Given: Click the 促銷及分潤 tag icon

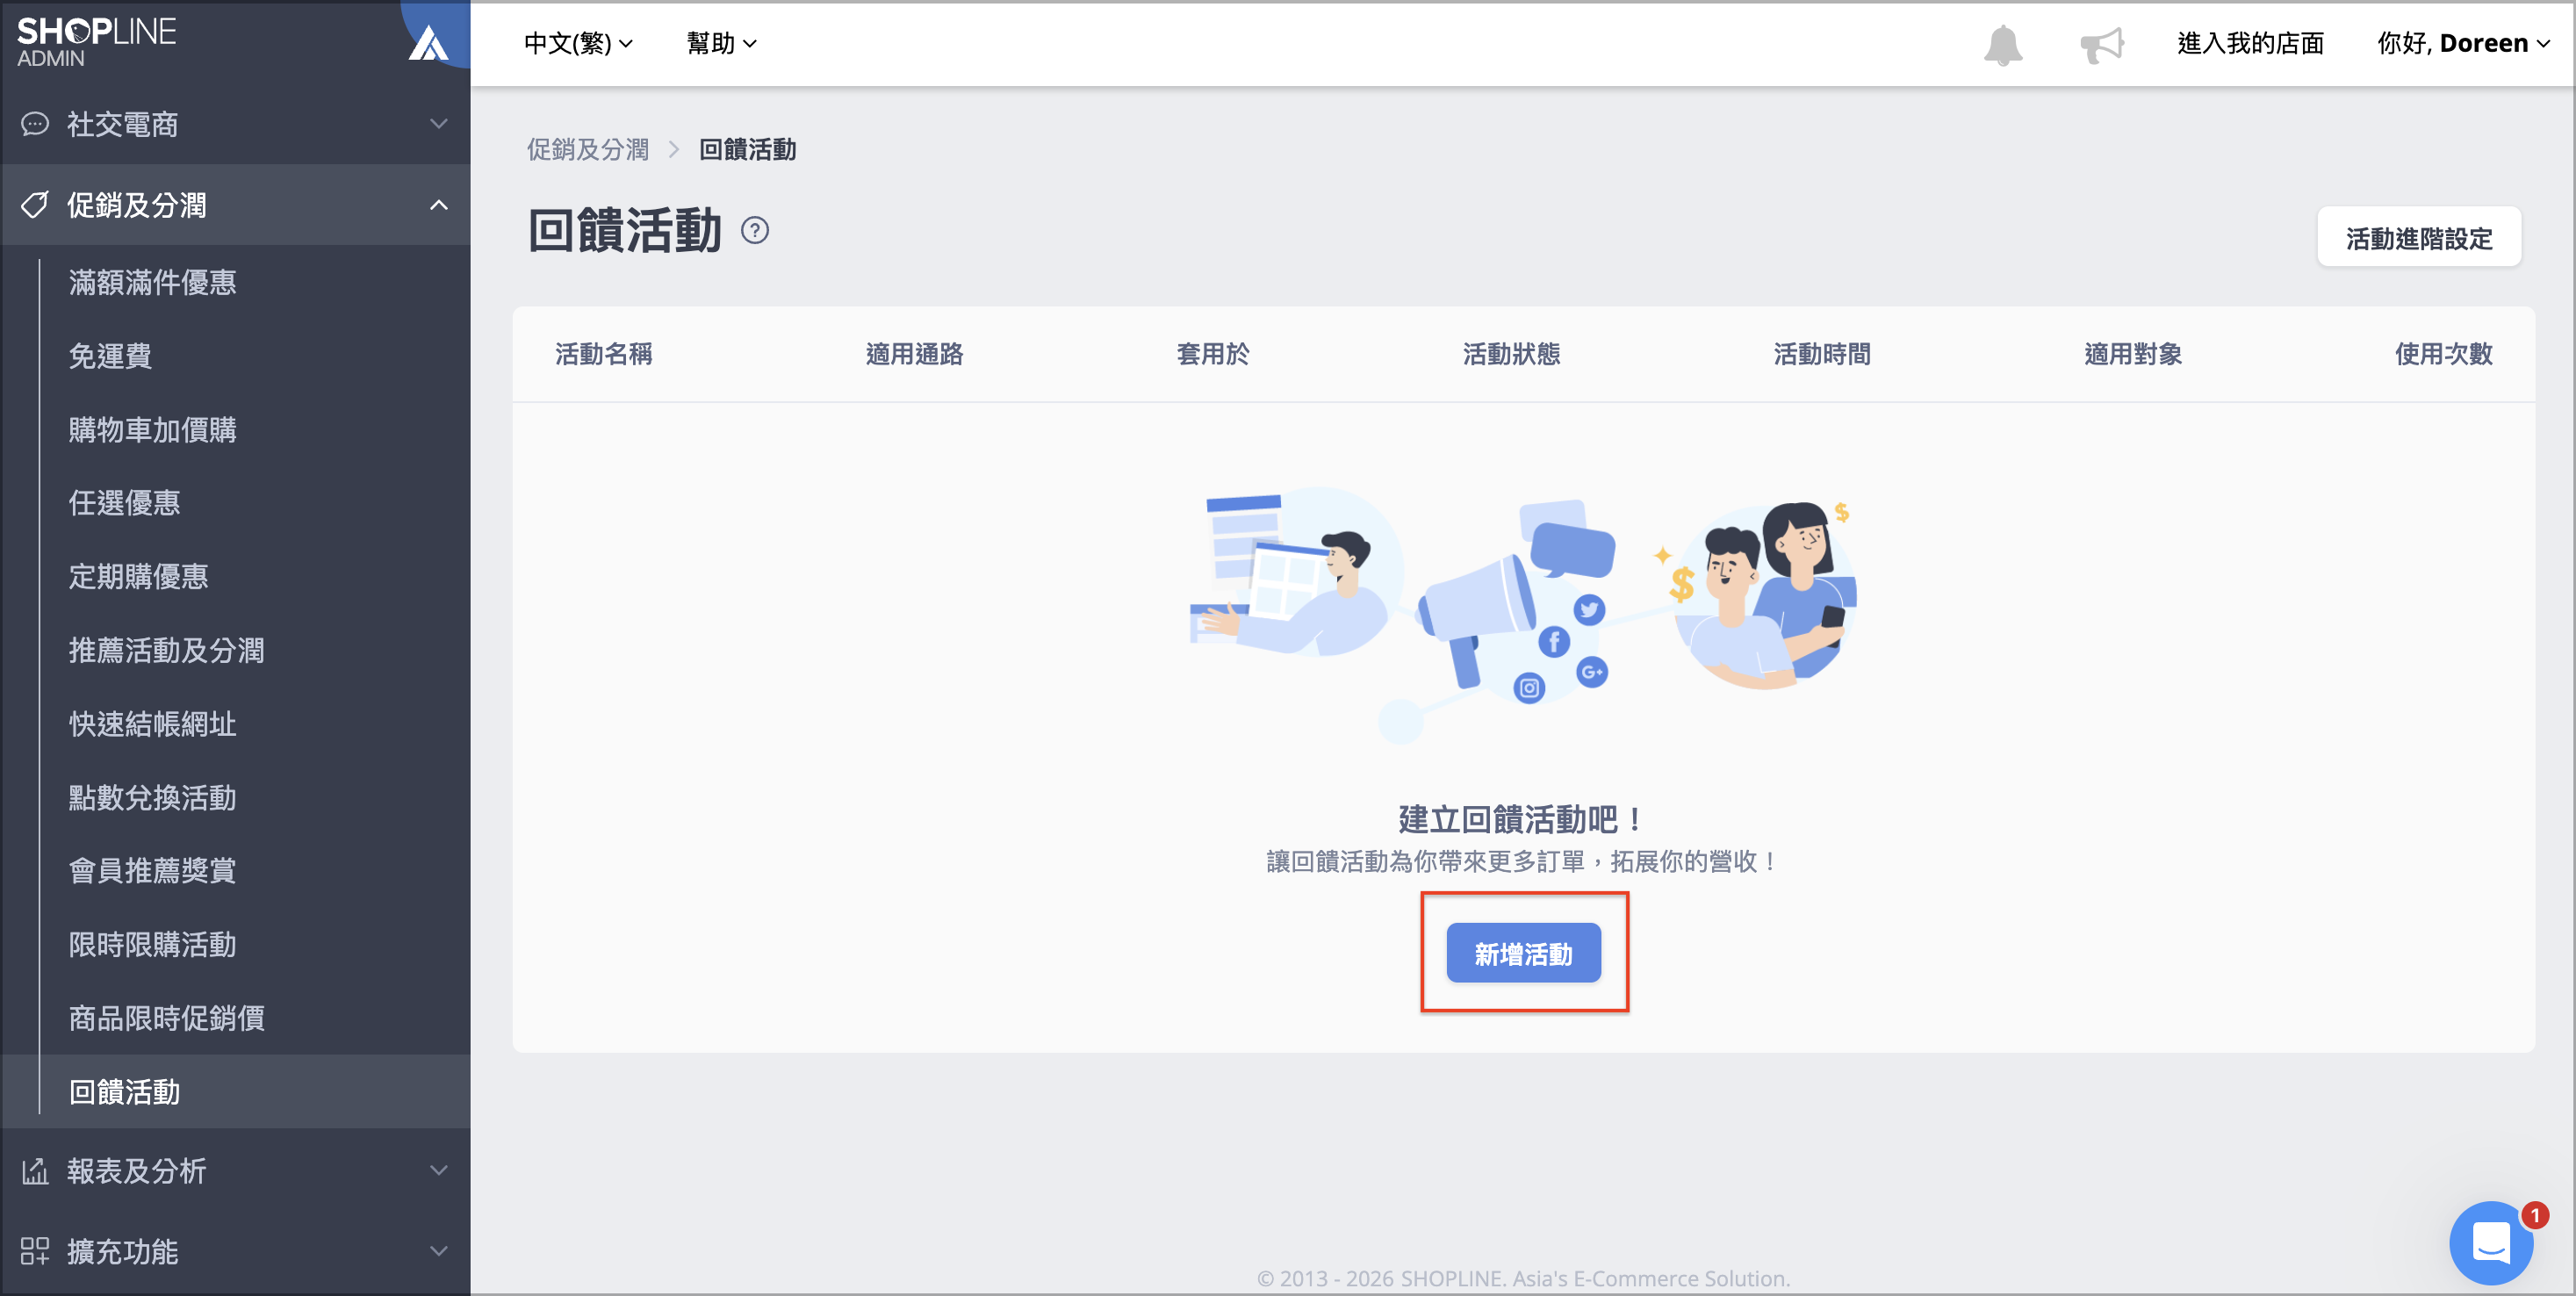Looking at the screenshot, I should 35,205.
